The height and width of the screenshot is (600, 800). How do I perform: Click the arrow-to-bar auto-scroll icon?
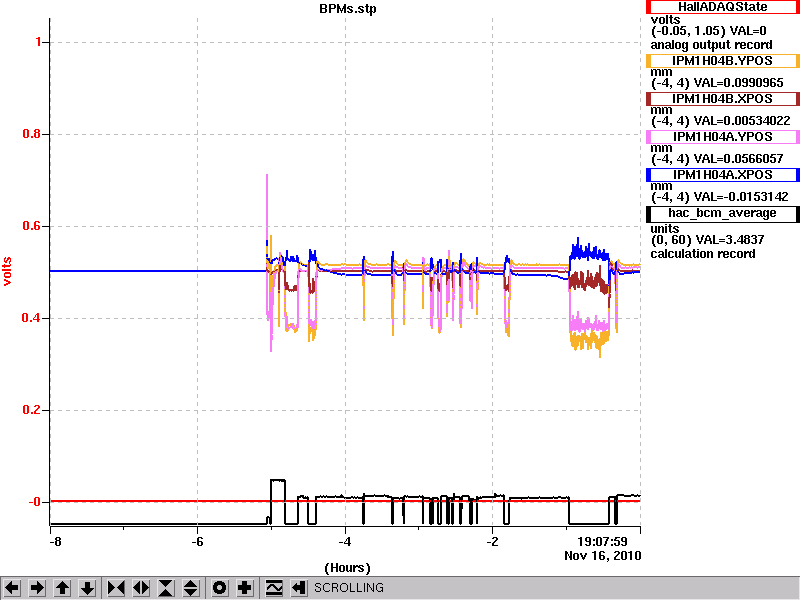point(299,588)
